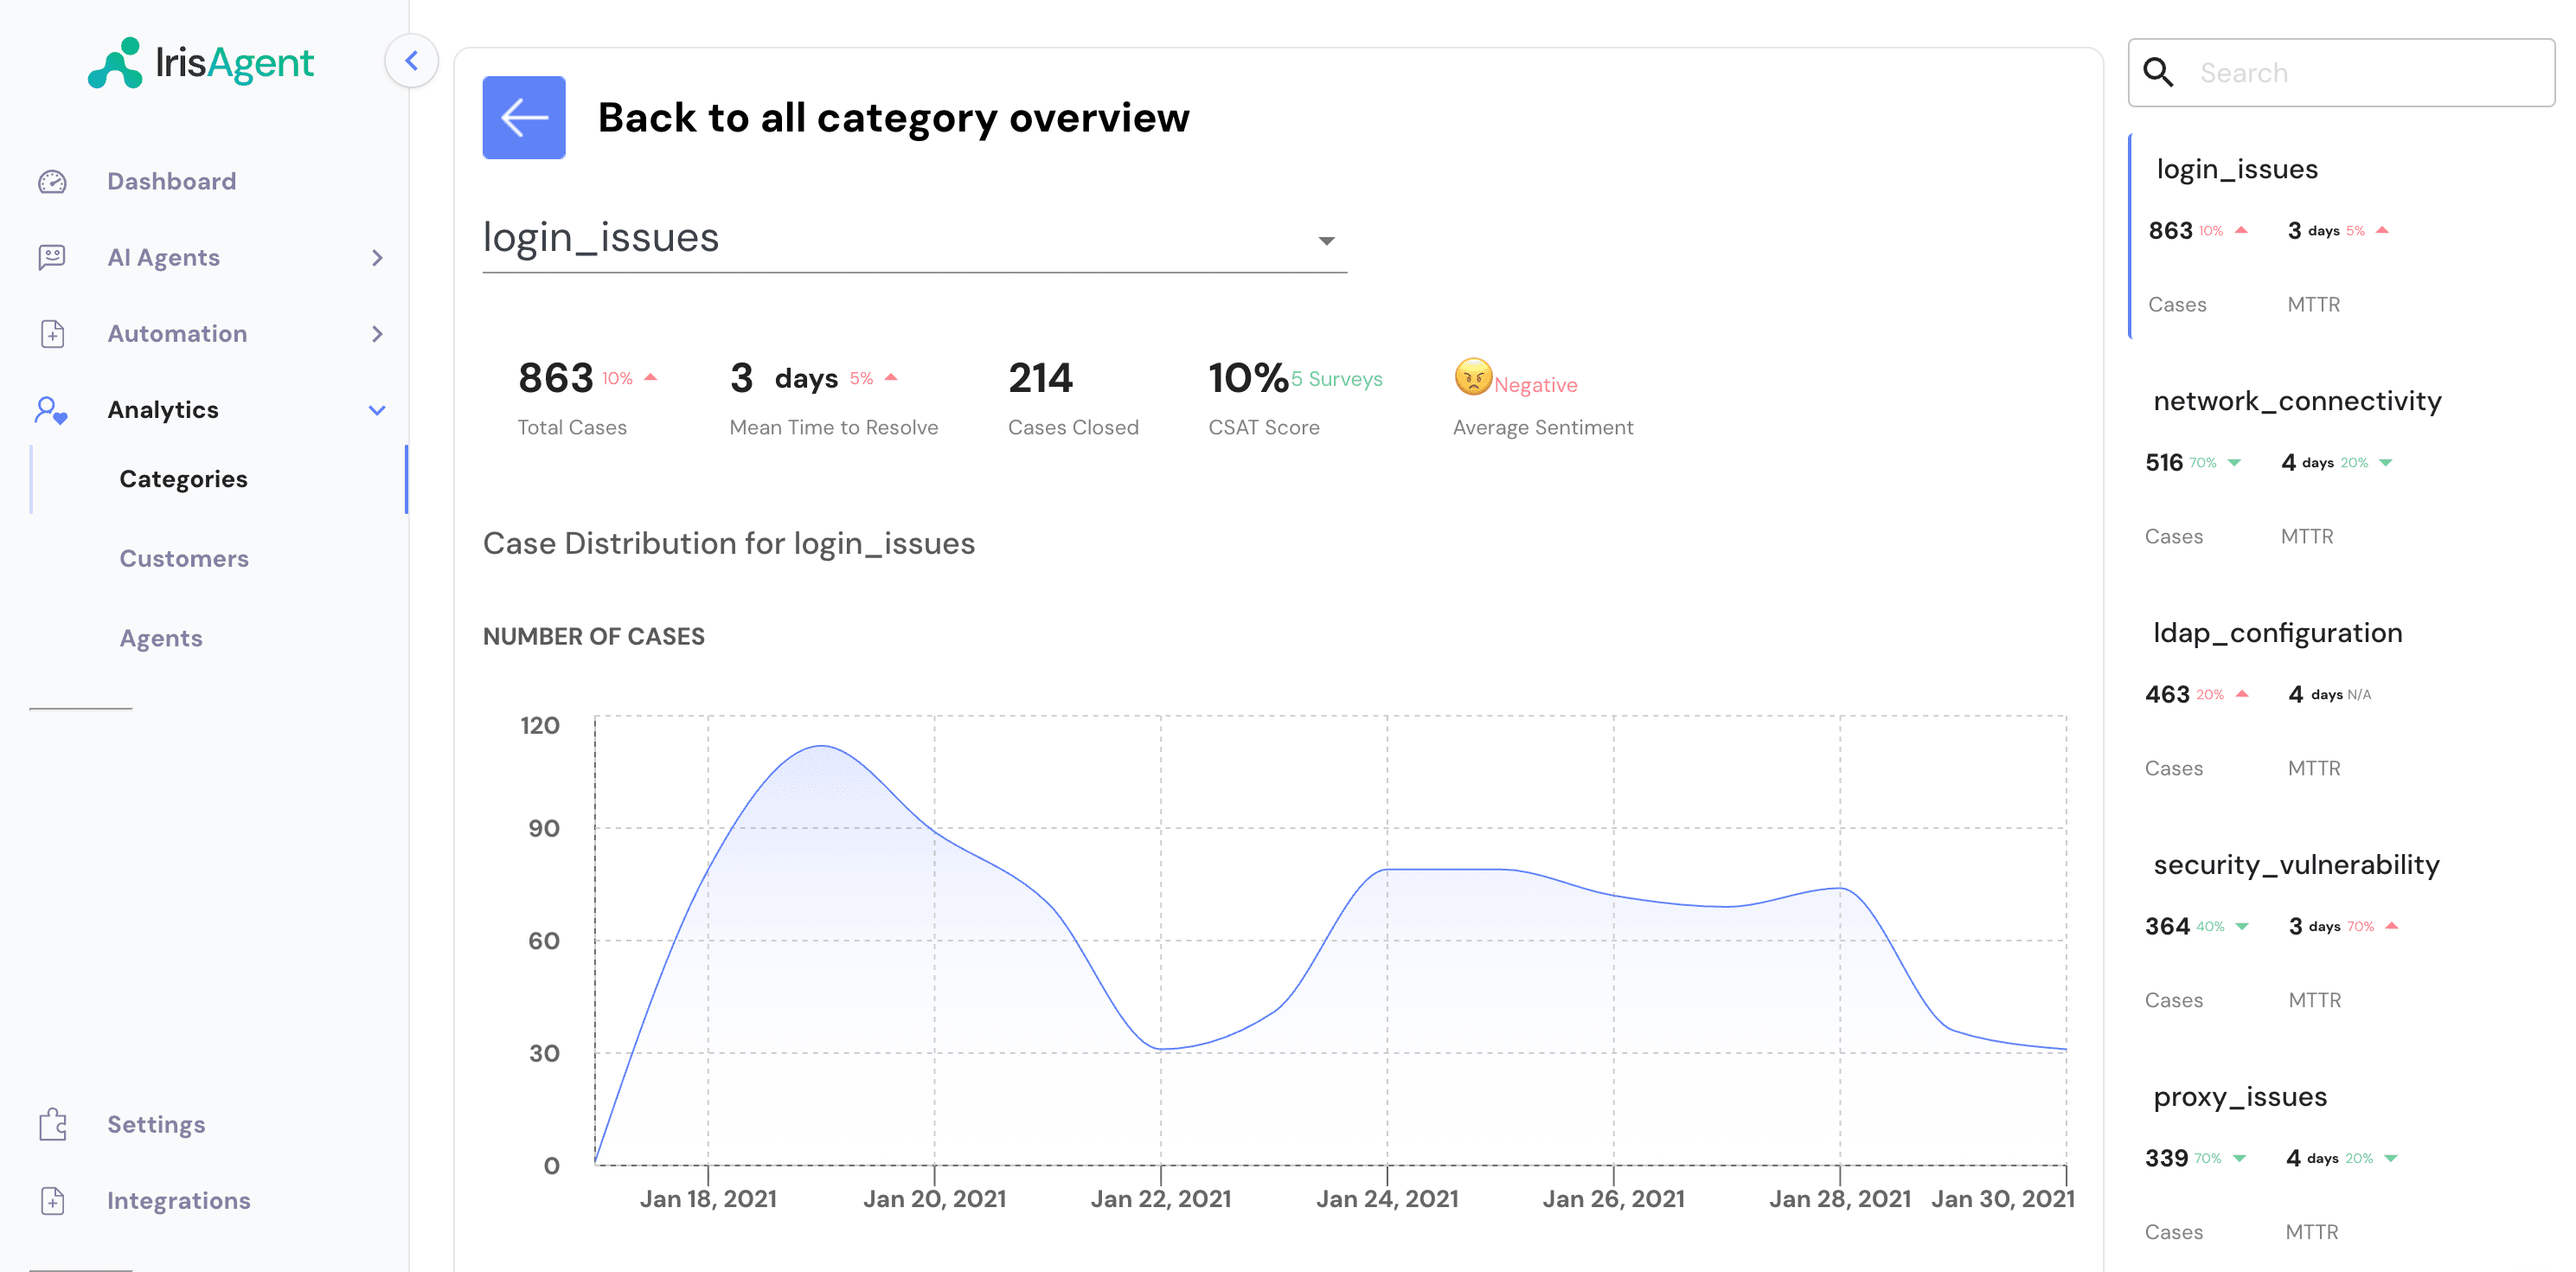The width and height of the screenshot is (2576, 1272).
Task: Expand the AI Agents submenu chevron
Action: (x=377, y=258)
